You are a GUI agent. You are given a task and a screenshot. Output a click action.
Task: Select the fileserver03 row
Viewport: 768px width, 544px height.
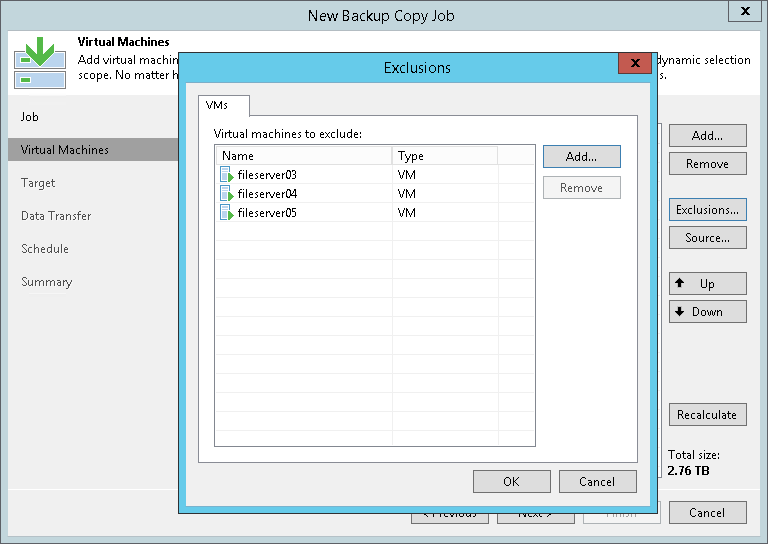(x=375, y=174)
